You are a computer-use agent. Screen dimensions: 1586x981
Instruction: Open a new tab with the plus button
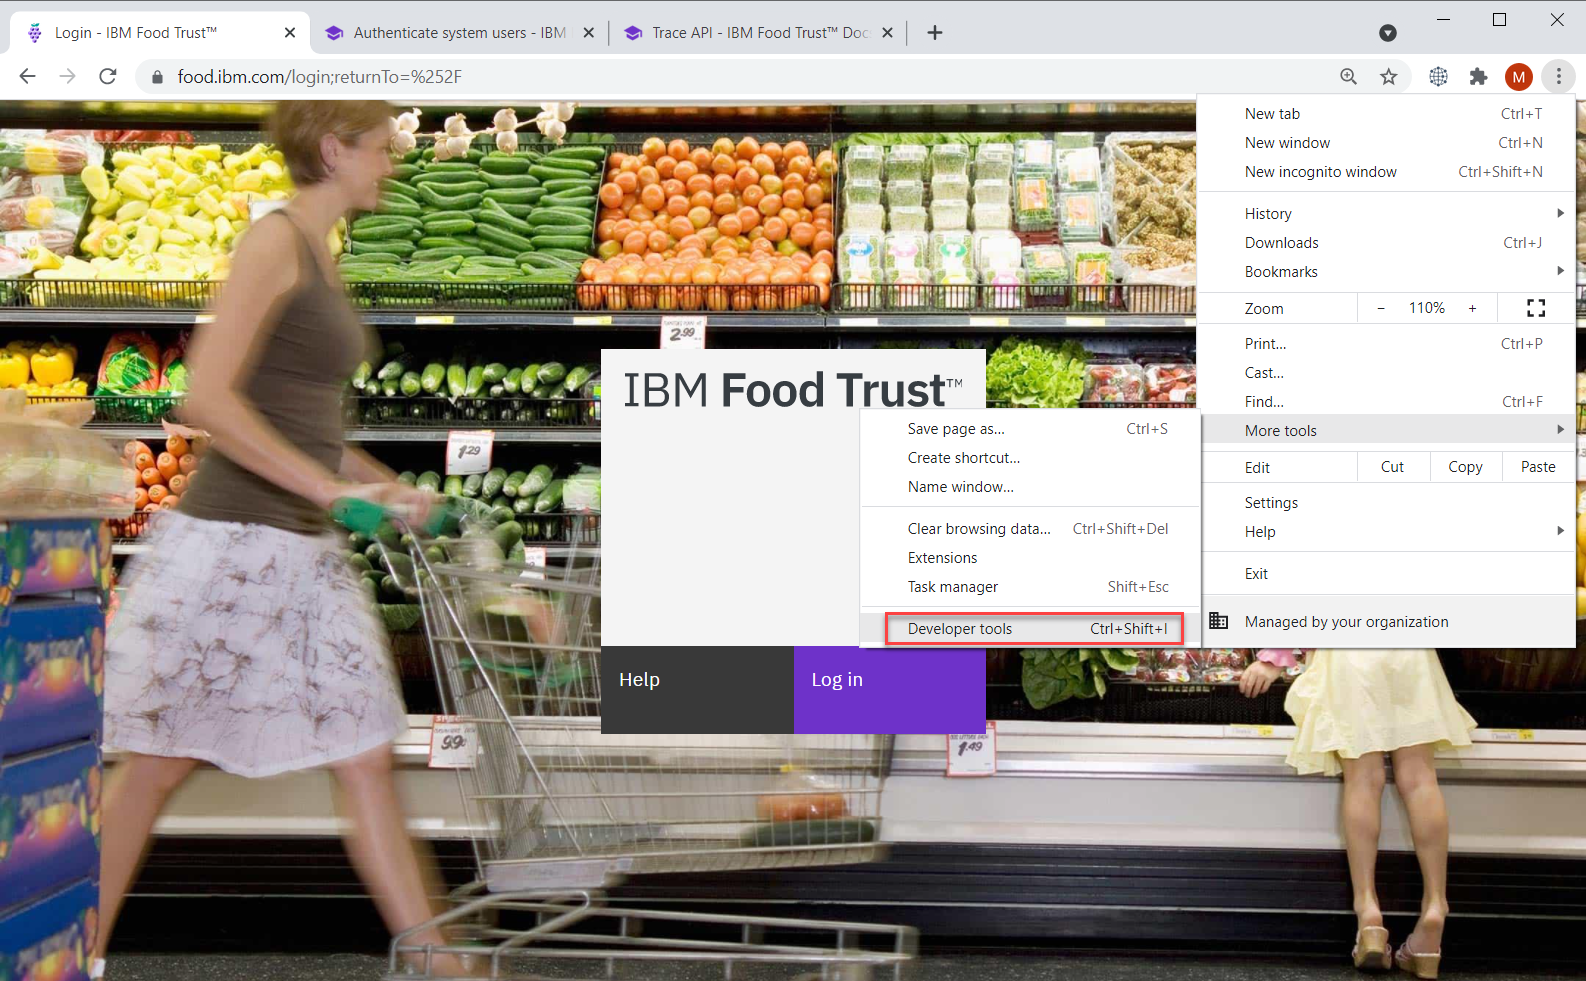coord(935,33)
